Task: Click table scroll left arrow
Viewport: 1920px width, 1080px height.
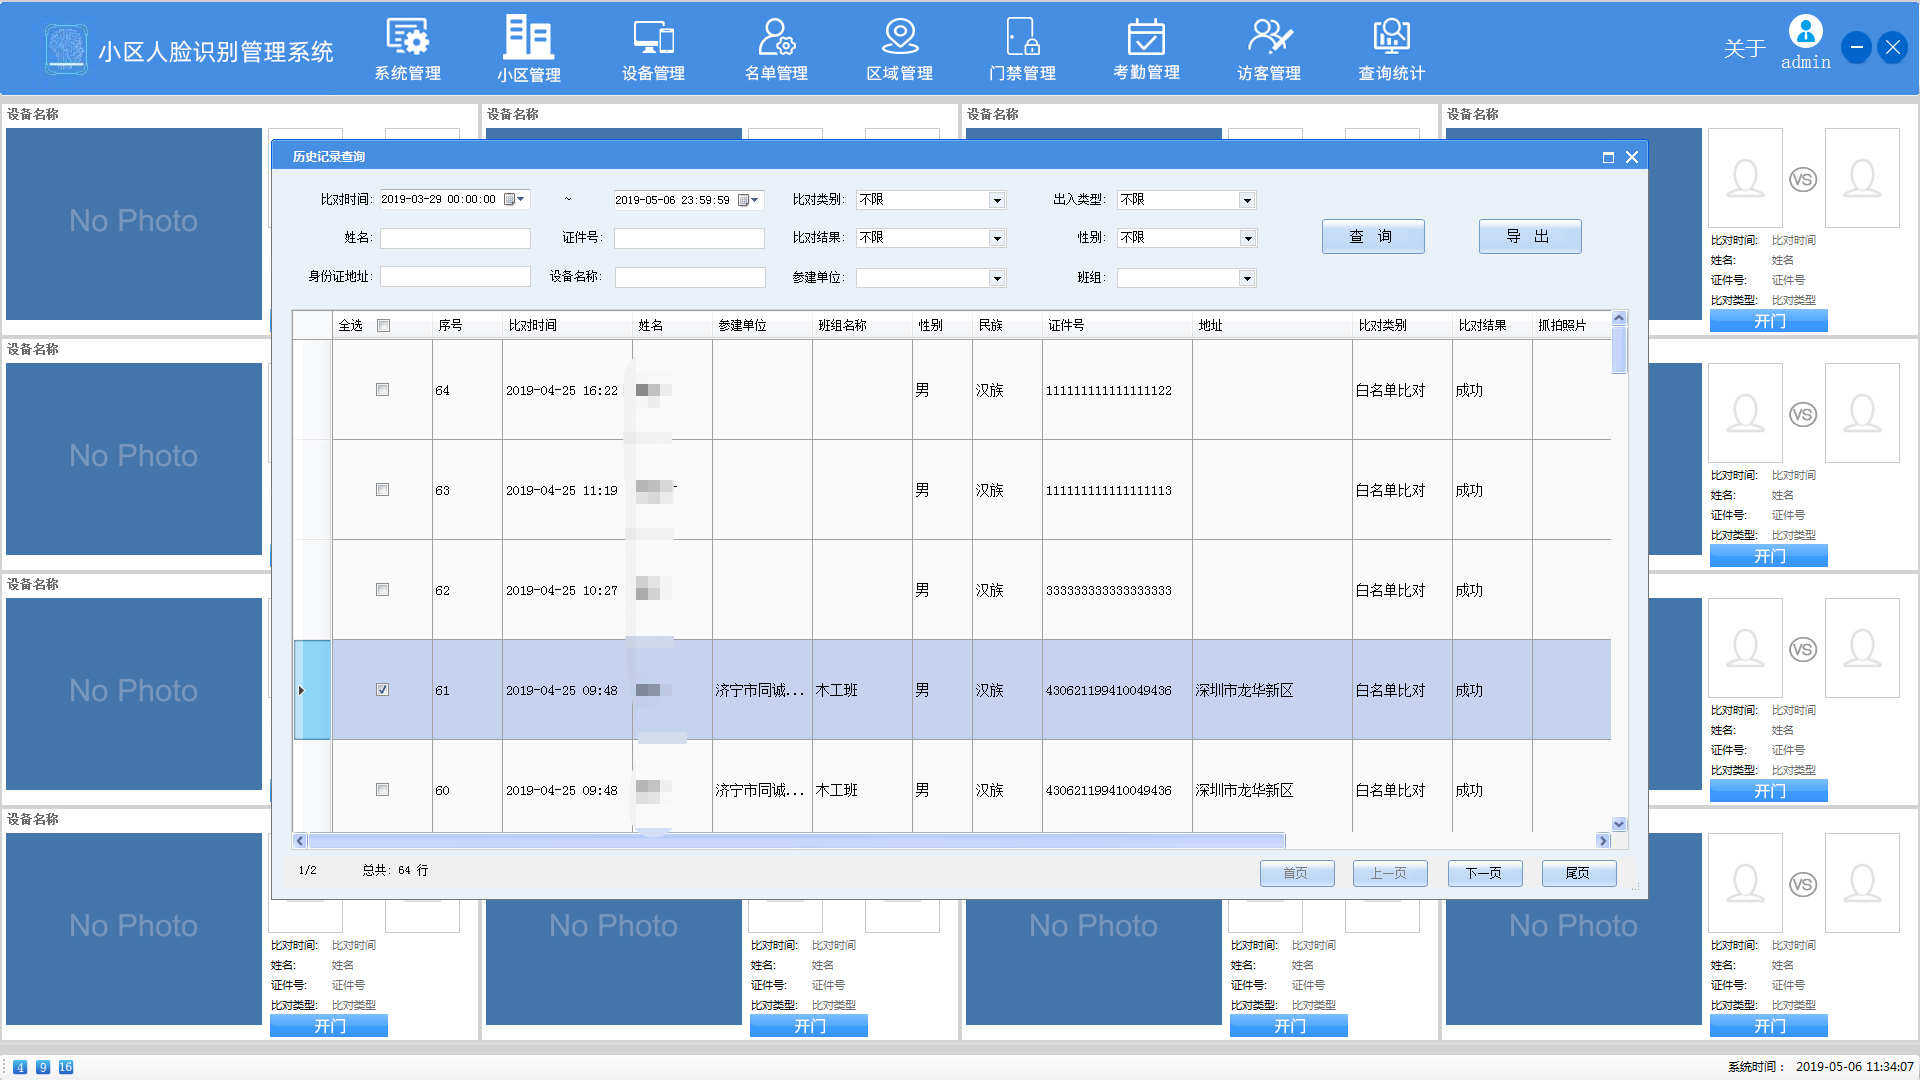Action: coord(300,841)
